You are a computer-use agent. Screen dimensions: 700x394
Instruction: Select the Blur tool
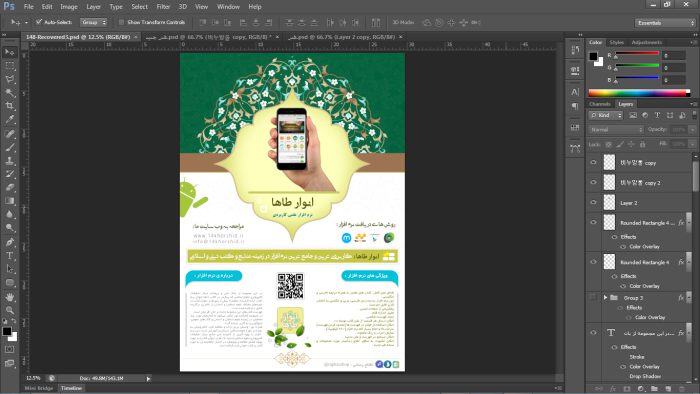pyautogui.click(x=9, y=214)
